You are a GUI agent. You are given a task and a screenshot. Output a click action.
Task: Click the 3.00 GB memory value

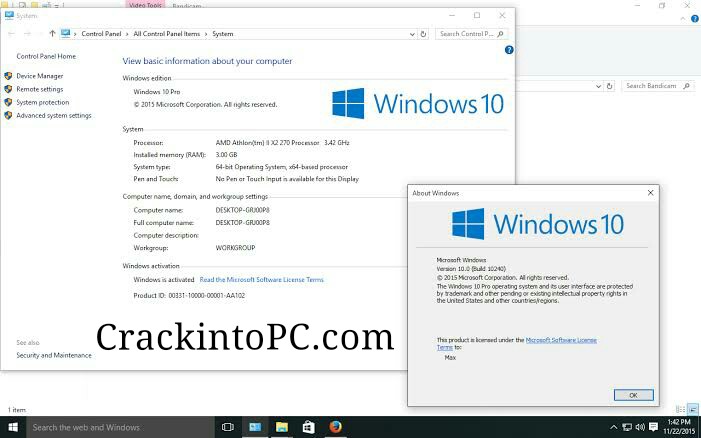[x=226, y=155]
